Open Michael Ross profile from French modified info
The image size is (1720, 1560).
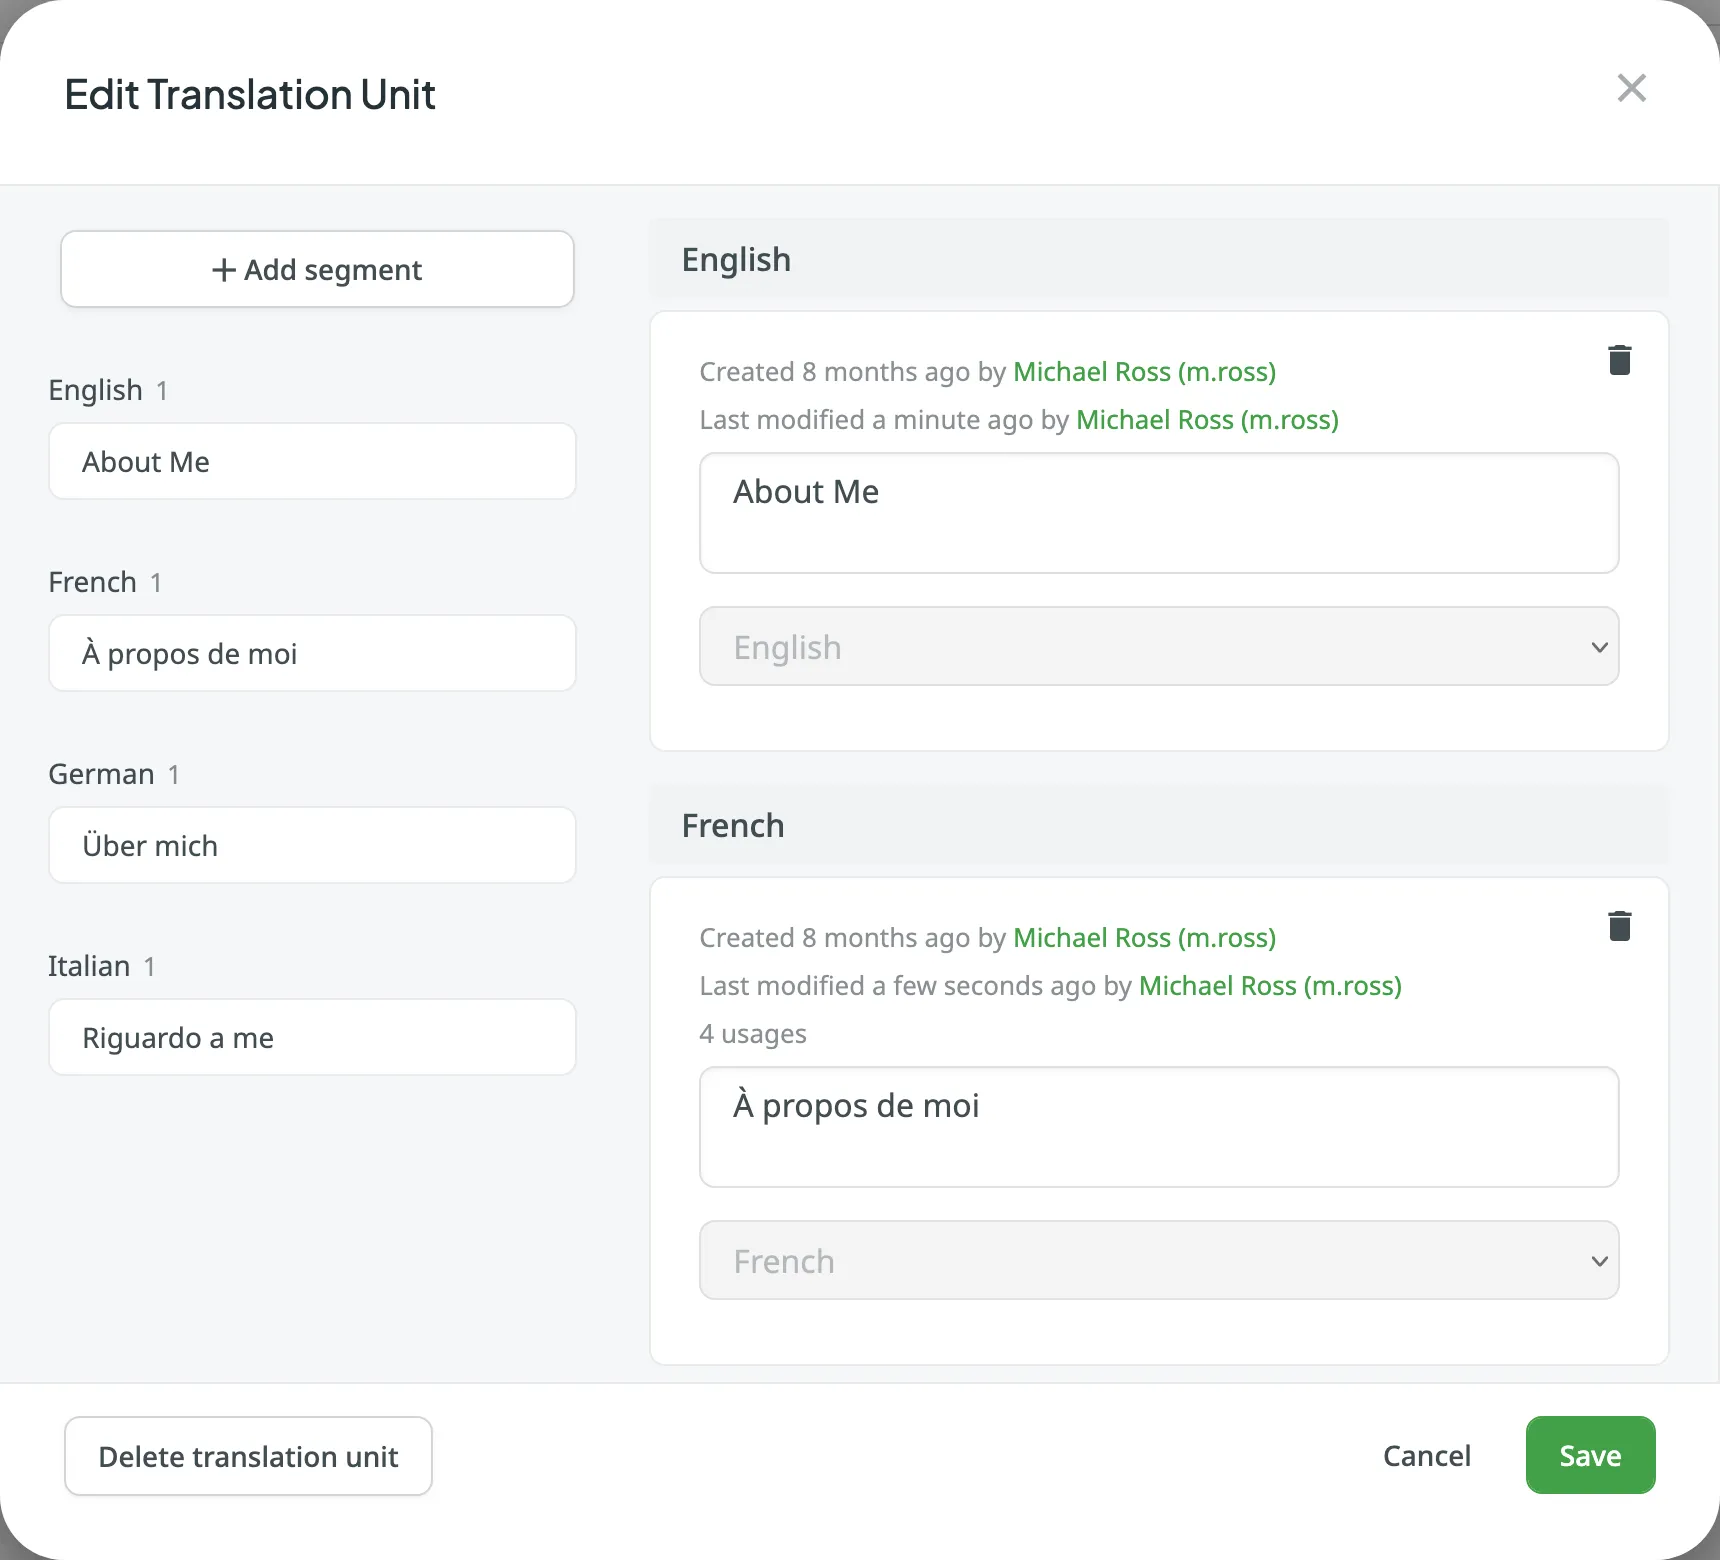click(x=1269, y=985)
